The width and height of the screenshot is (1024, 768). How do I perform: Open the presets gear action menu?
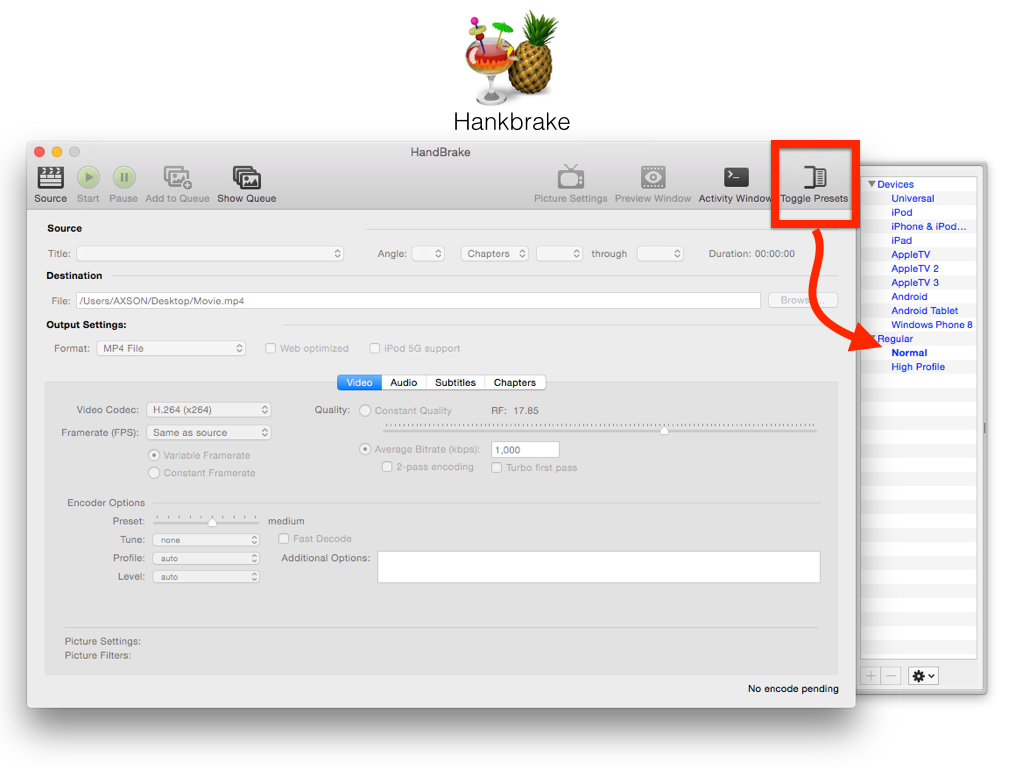coord(923,676)
